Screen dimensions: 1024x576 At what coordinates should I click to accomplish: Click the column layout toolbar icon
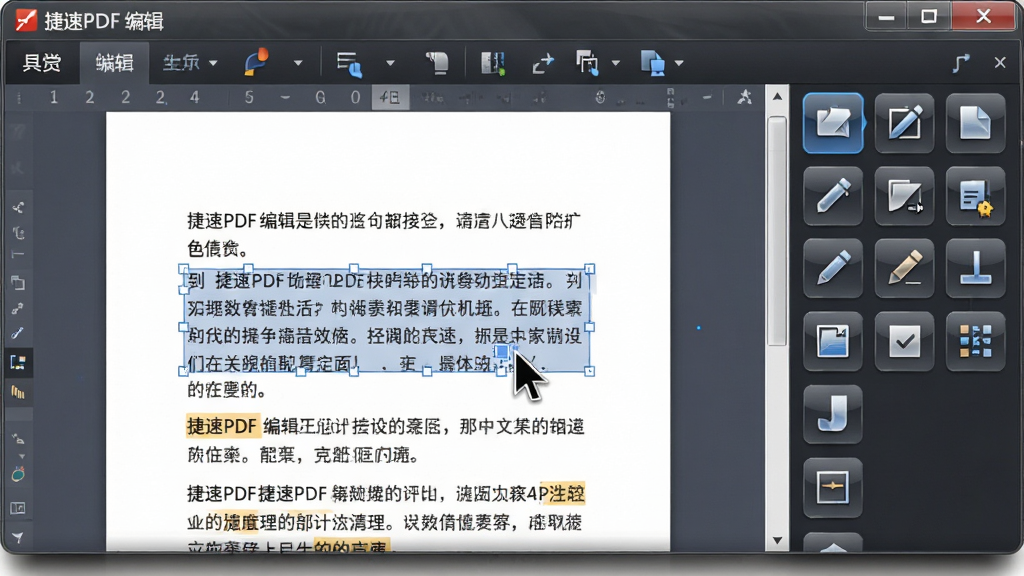493,63
